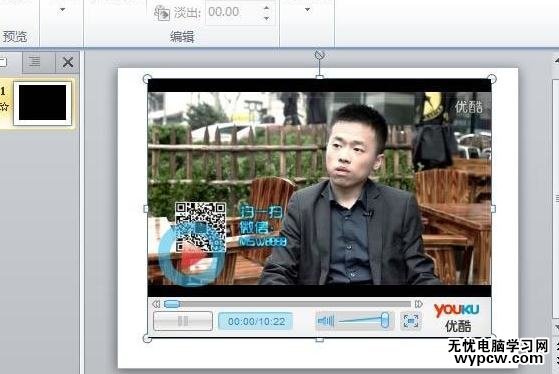Click the volume slider knob

coord(384,320)
